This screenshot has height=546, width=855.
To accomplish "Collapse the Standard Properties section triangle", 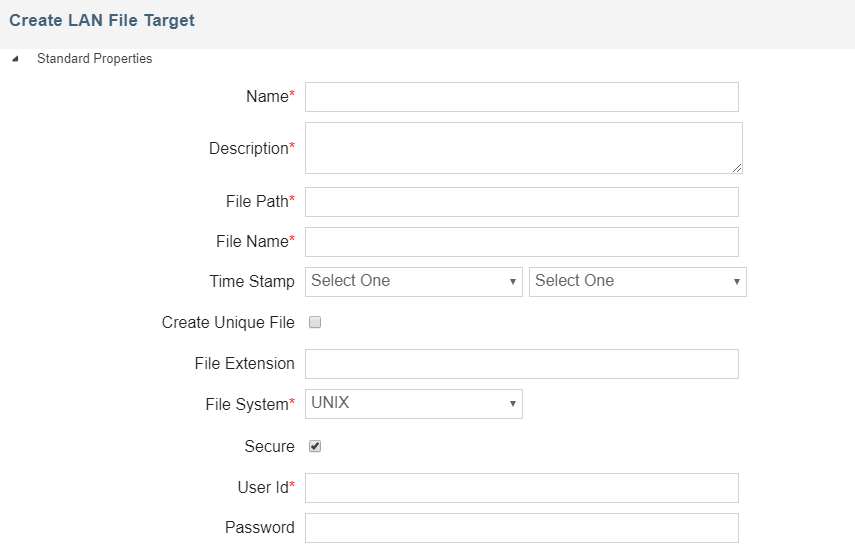I will click(15, 59).
